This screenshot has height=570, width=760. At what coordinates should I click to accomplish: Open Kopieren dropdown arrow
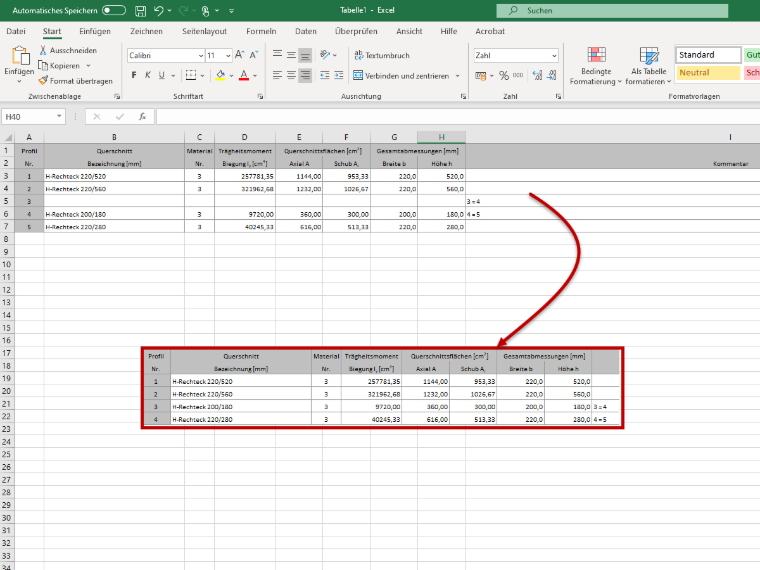click(88, 65)
